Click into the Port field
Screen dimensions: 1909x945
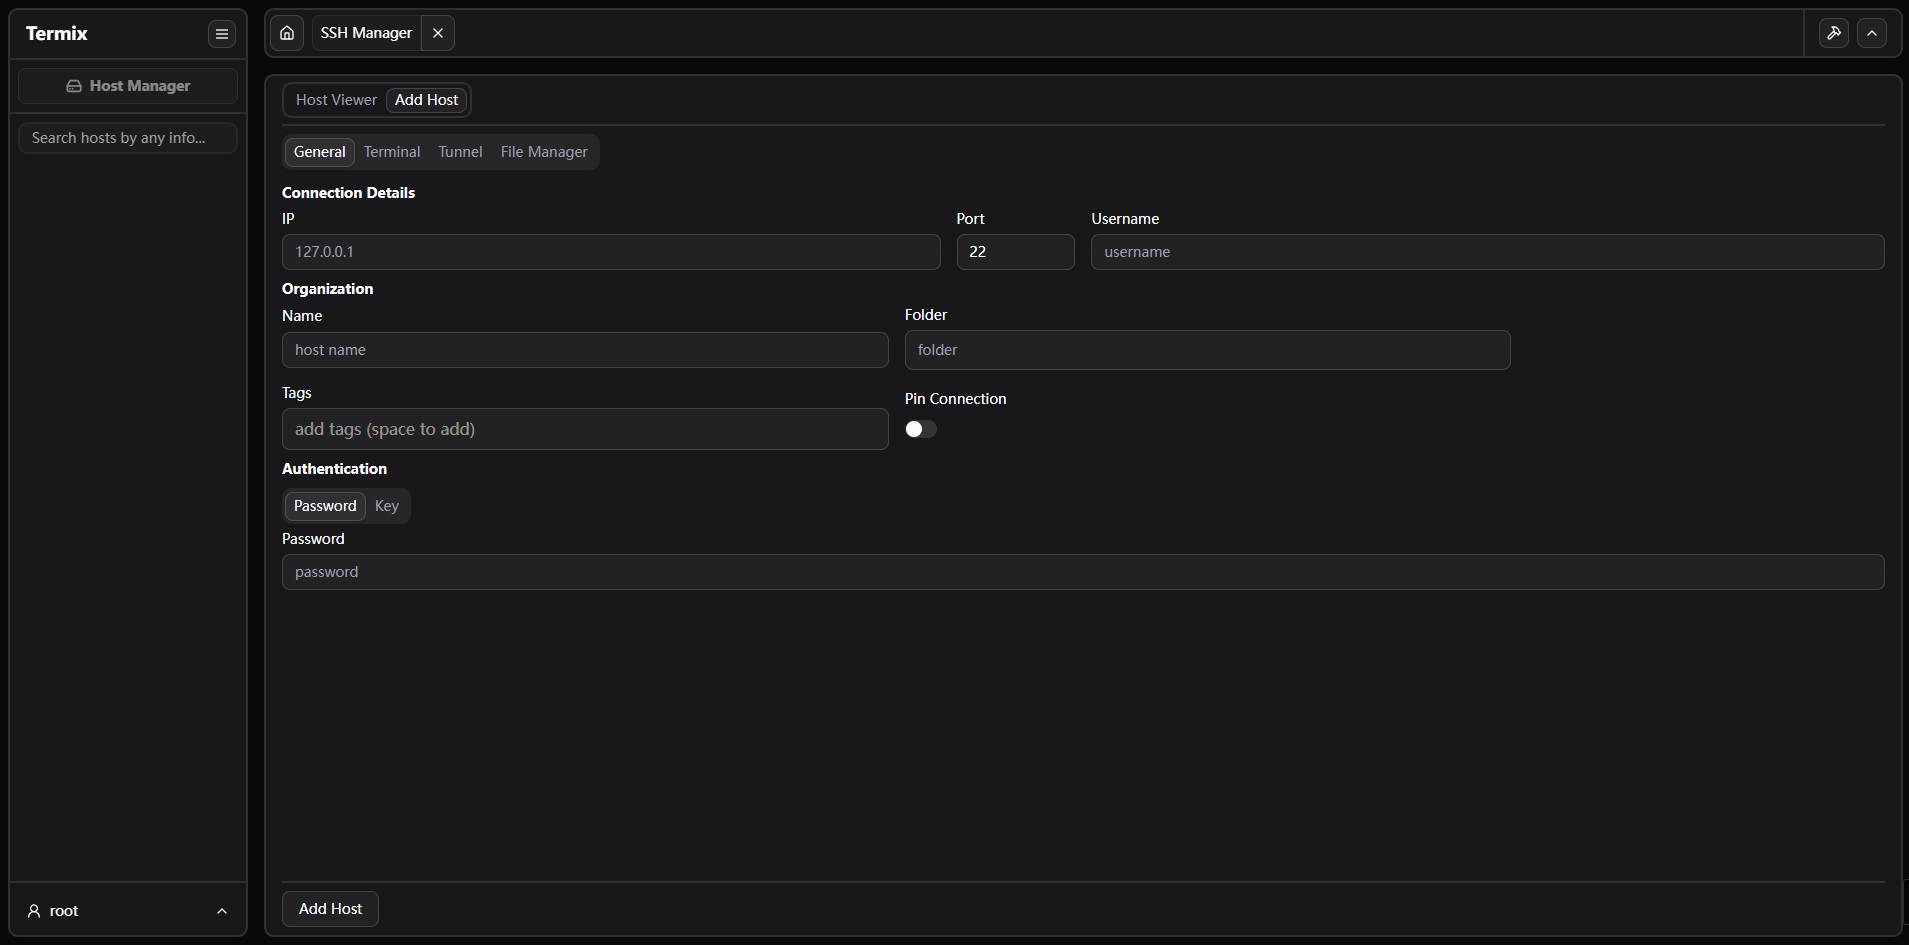coord(1015,252)
